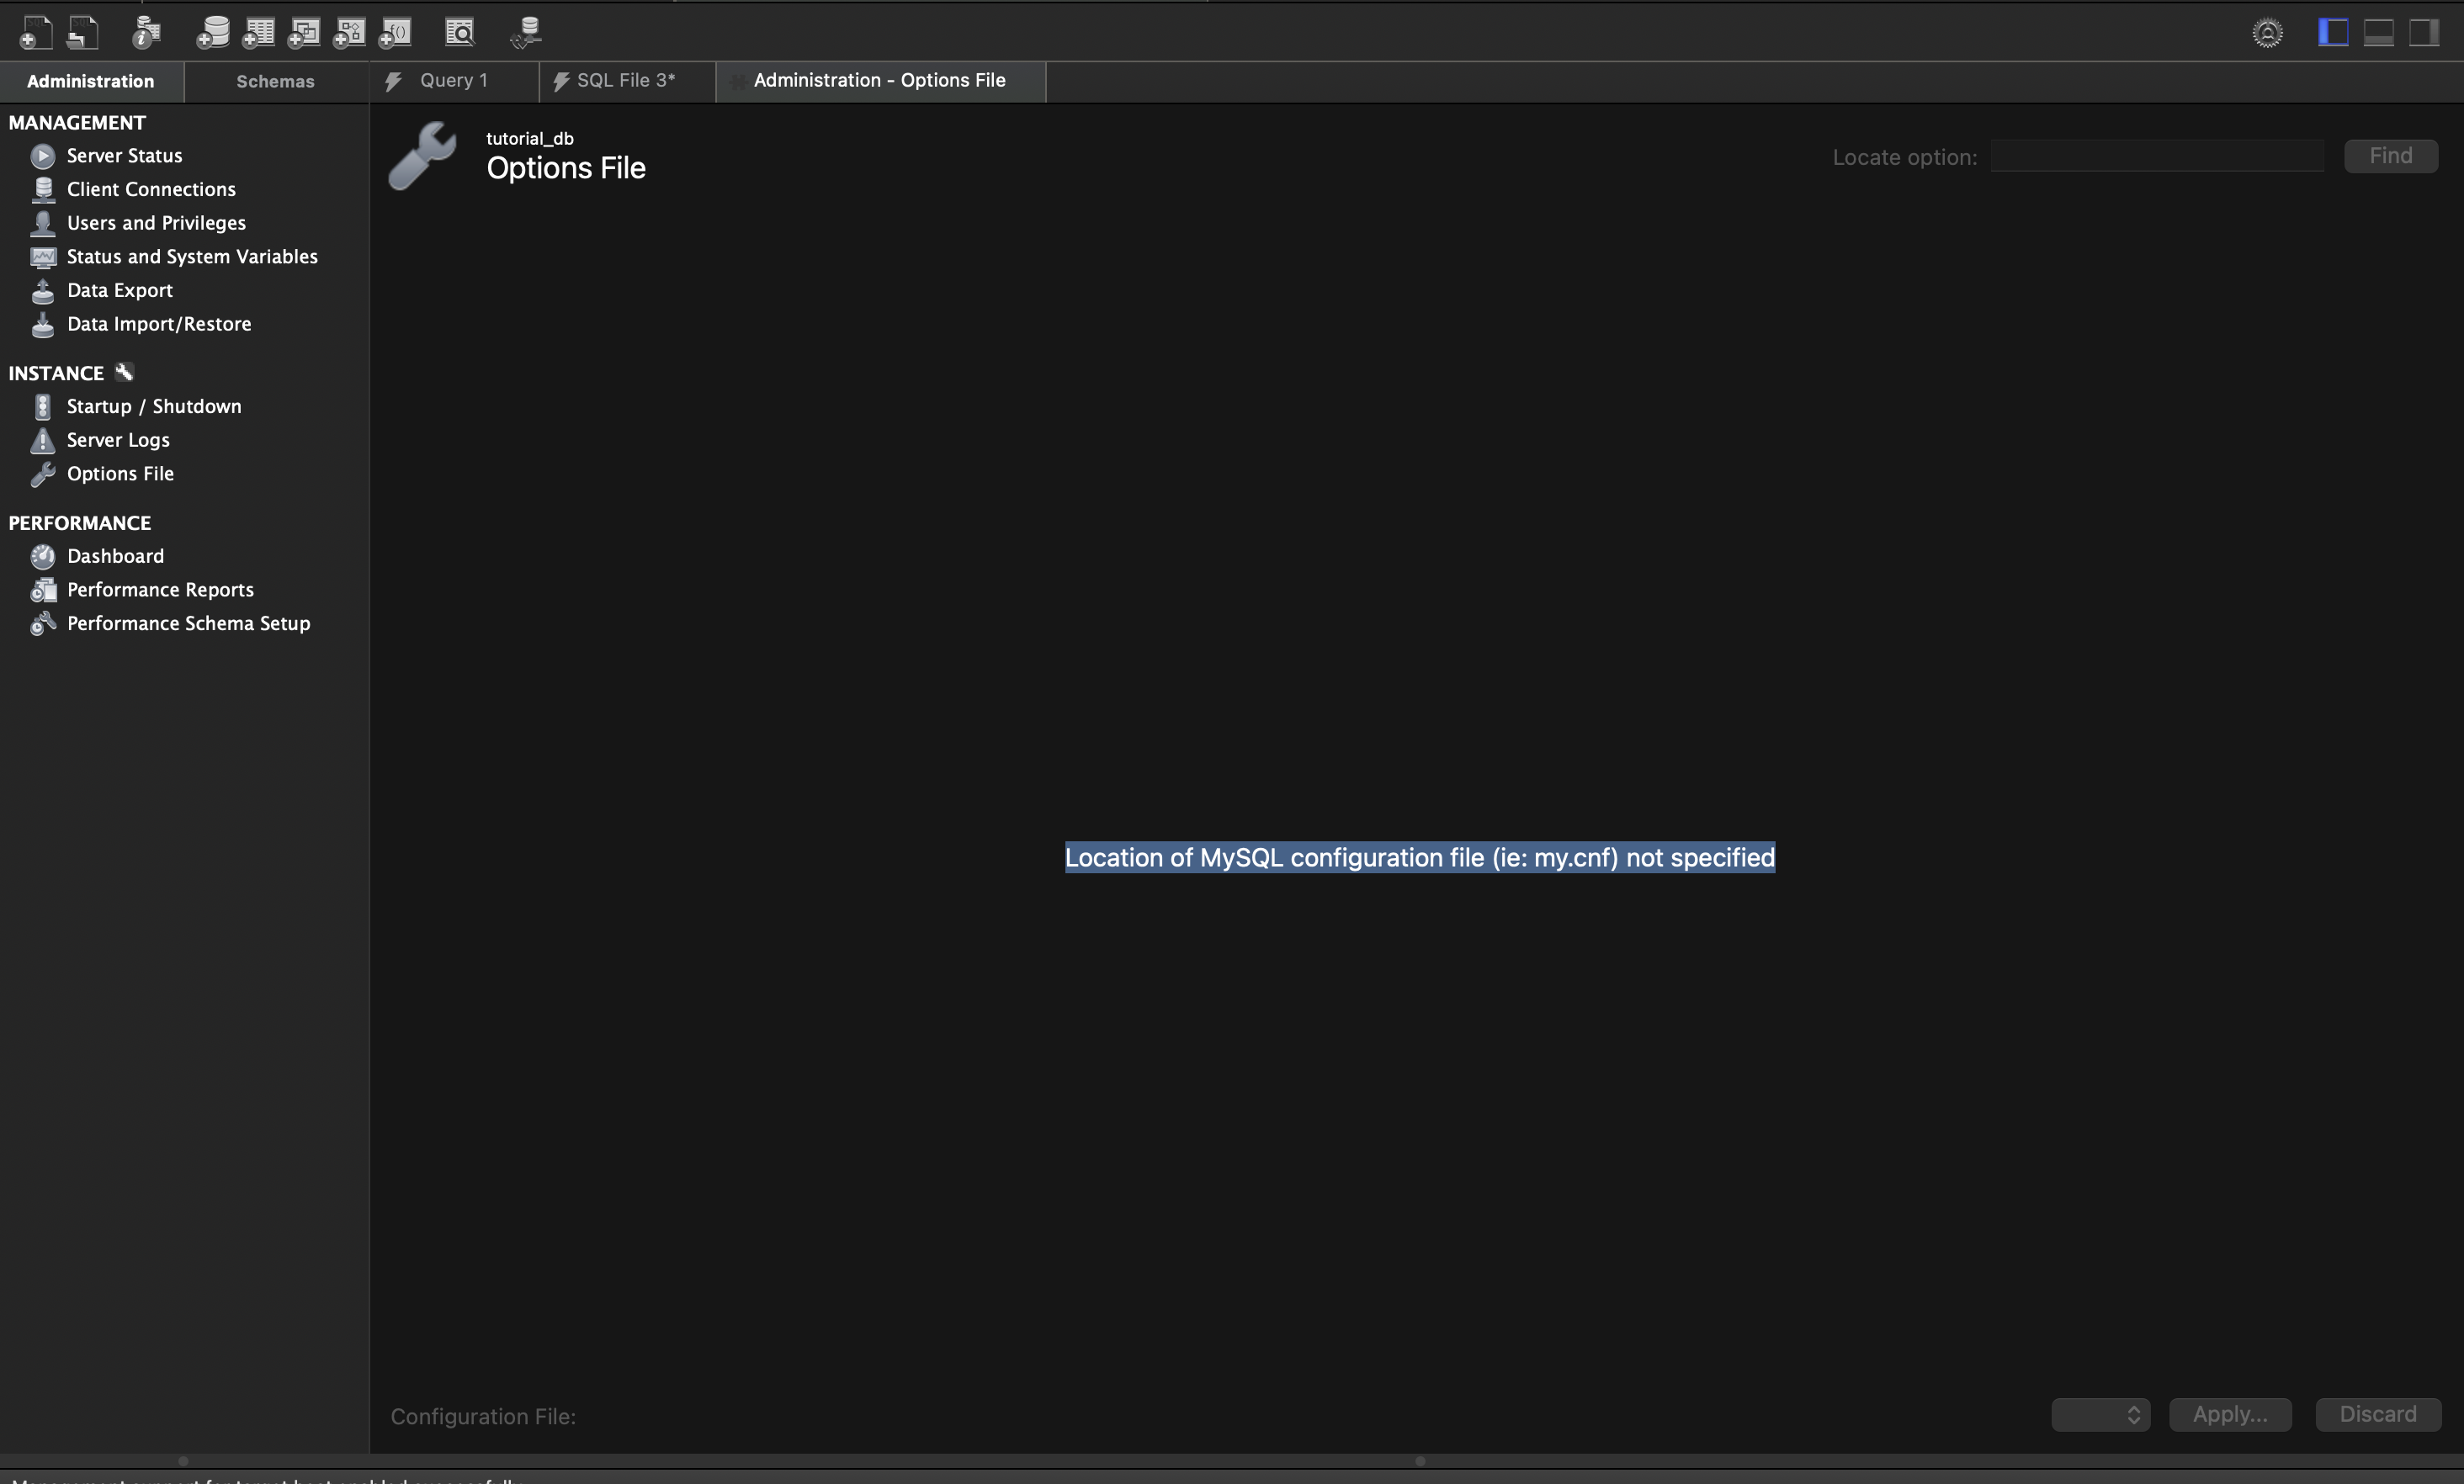Switch to the Schemas sidebar tab

point(276,81)
